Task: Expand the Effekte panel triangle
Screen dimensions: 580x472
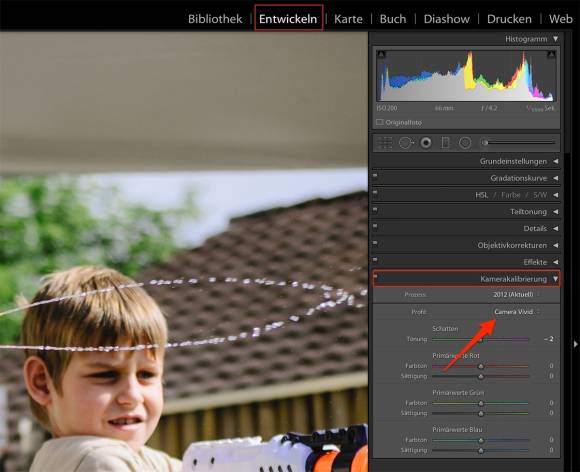Action: click(555, 262)
